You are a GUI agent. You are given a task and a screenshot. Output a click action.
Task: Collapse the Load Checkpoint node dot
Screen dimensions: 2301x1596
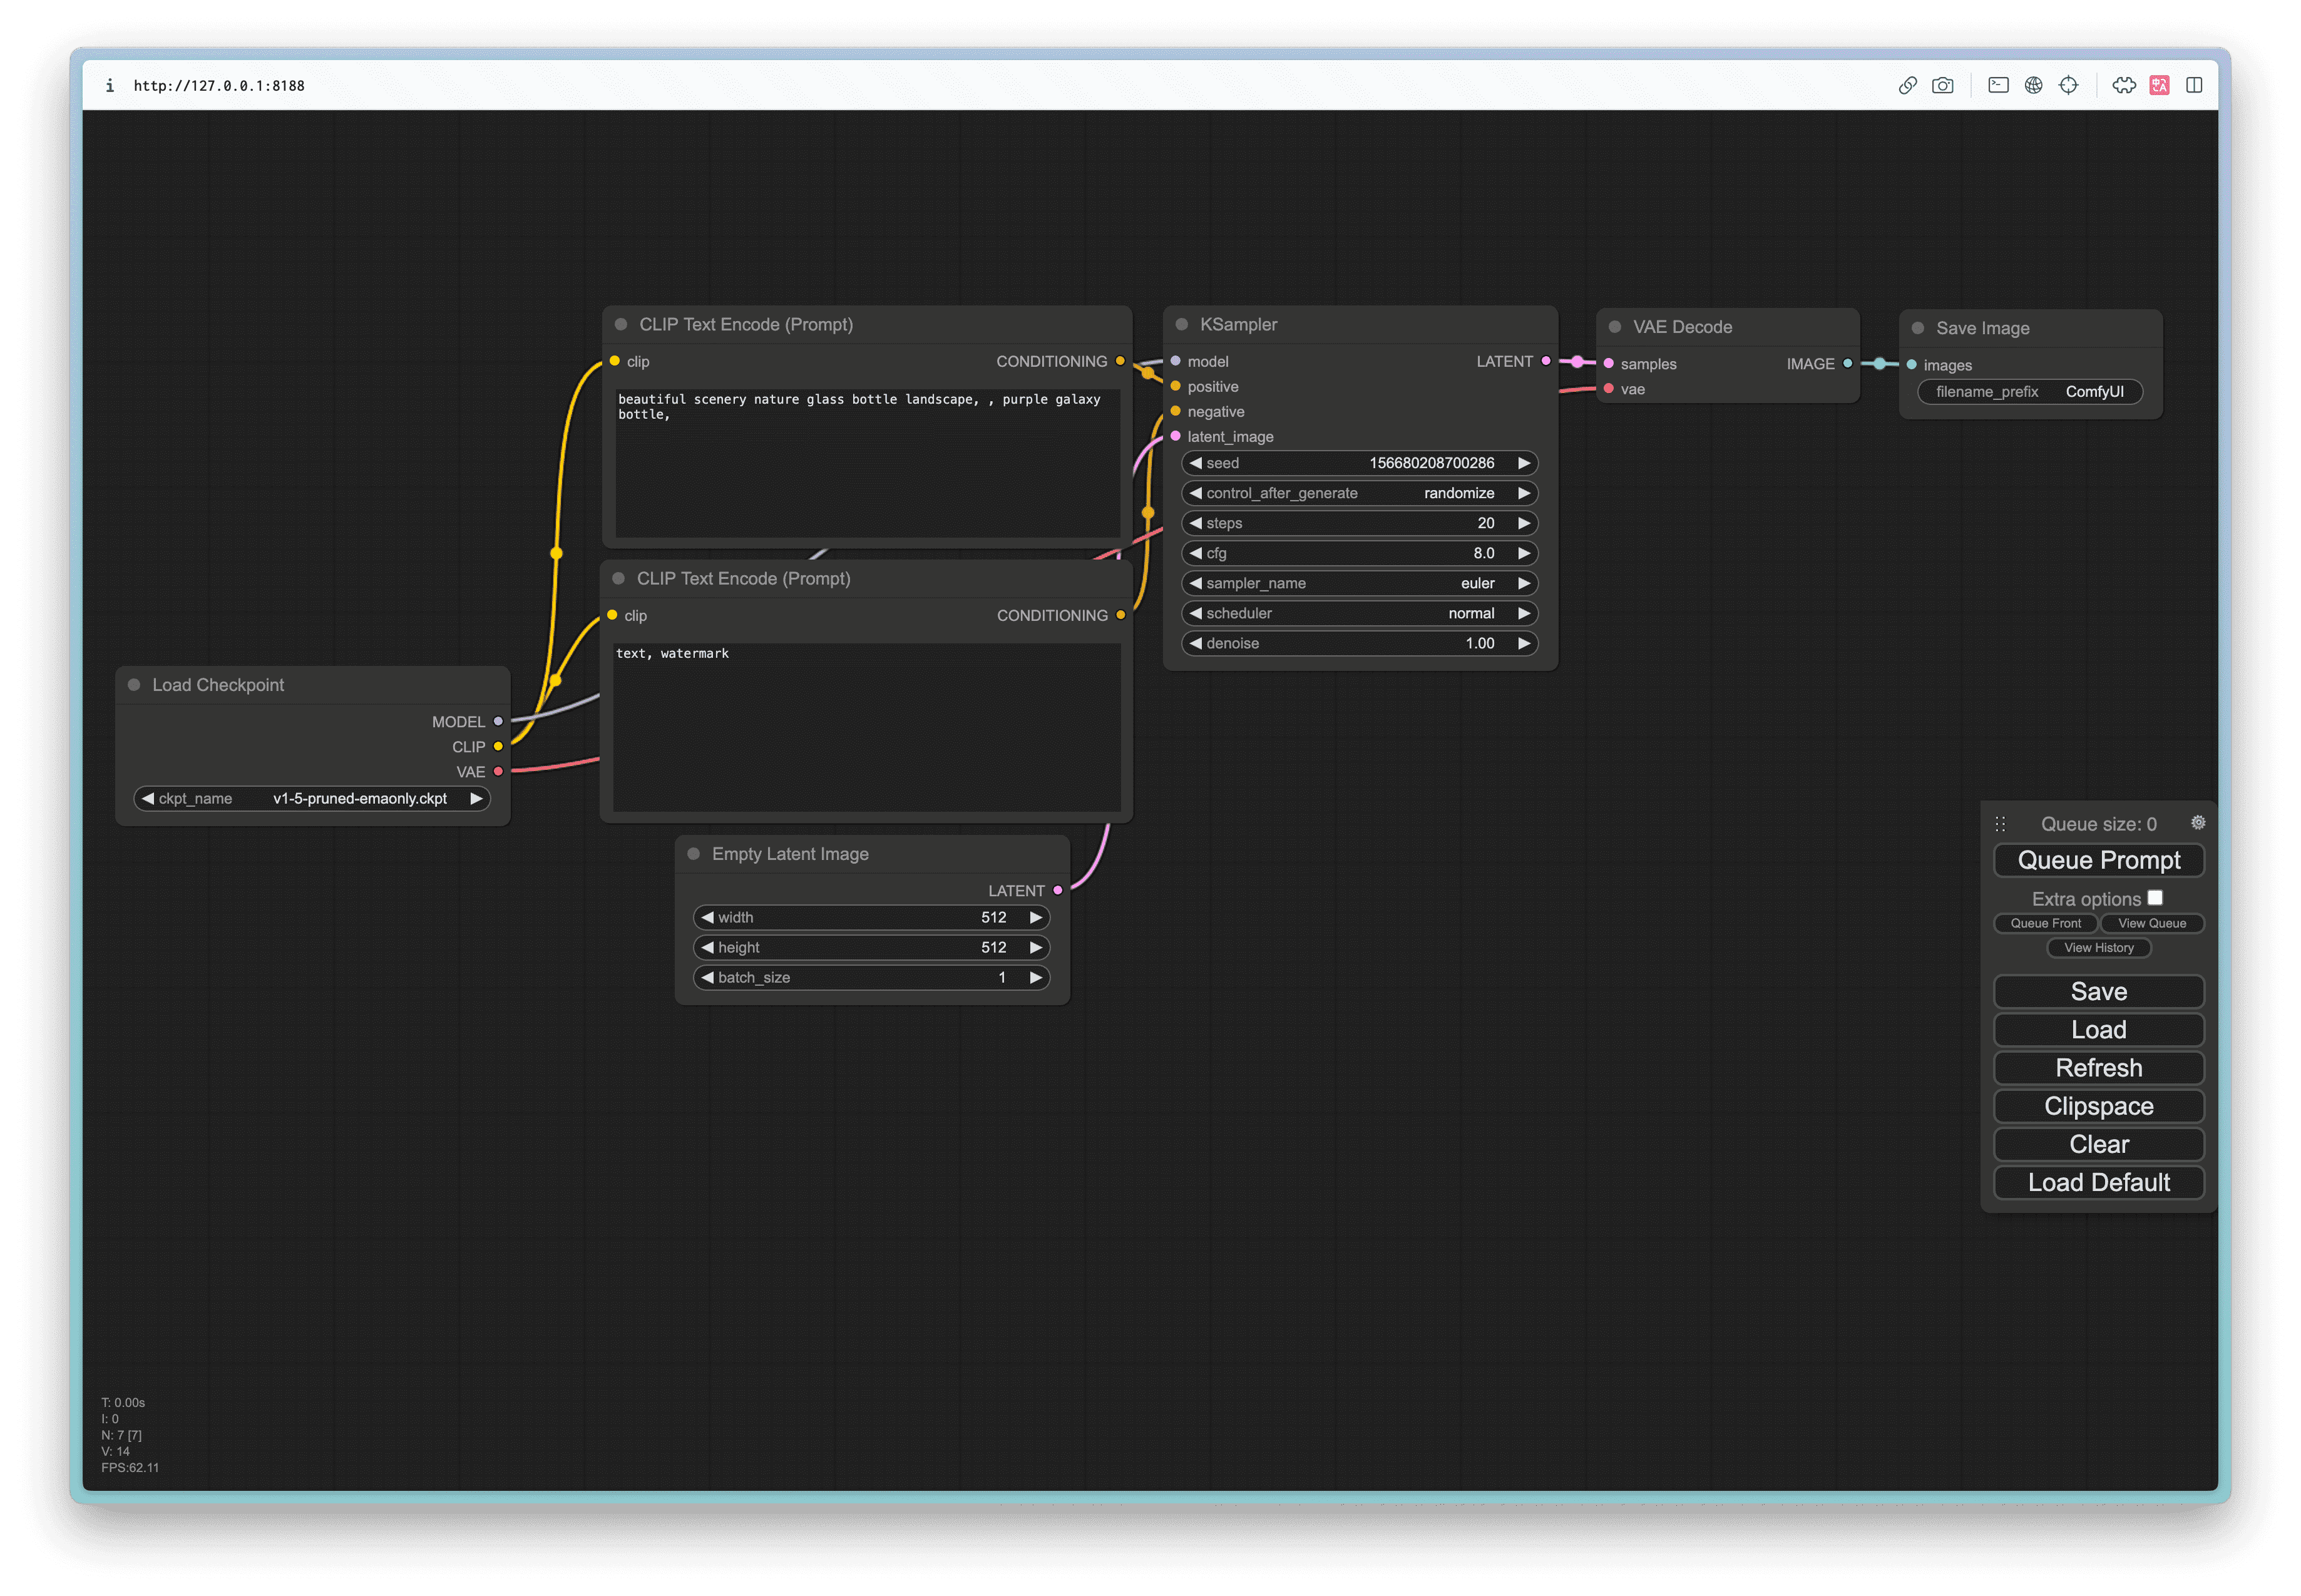pos(134,685)
